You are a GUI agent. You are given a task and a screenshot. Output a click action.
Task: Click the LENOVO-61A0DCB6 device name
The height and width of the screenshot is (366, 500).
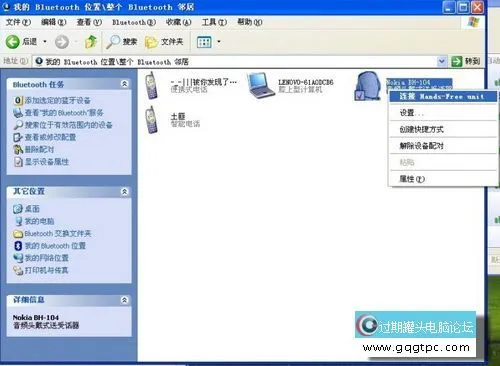pyautogui.click(x=306, y=82)
